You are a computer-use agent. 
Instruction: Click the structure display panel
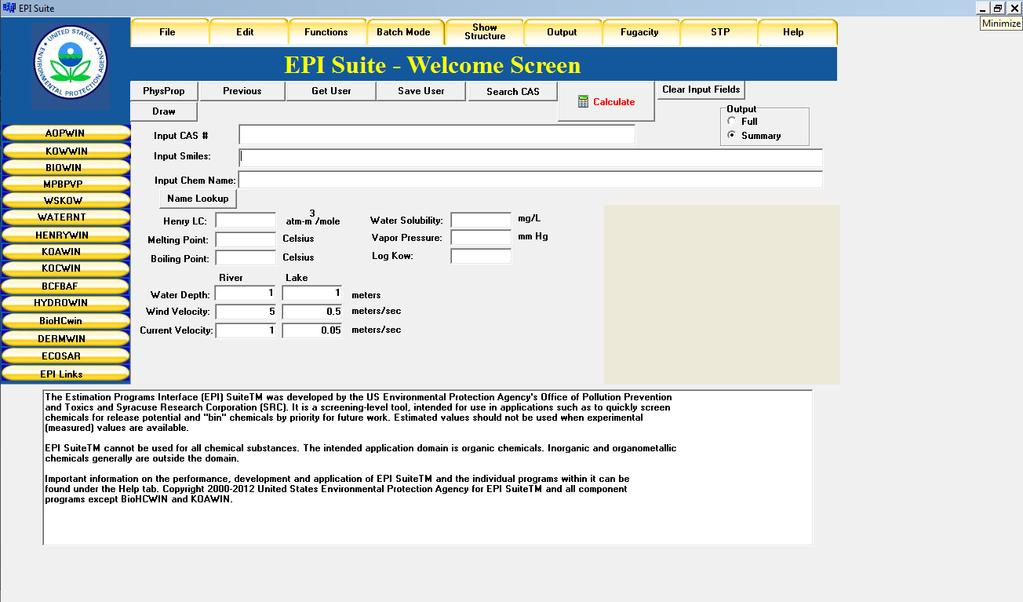click(722, 294)
